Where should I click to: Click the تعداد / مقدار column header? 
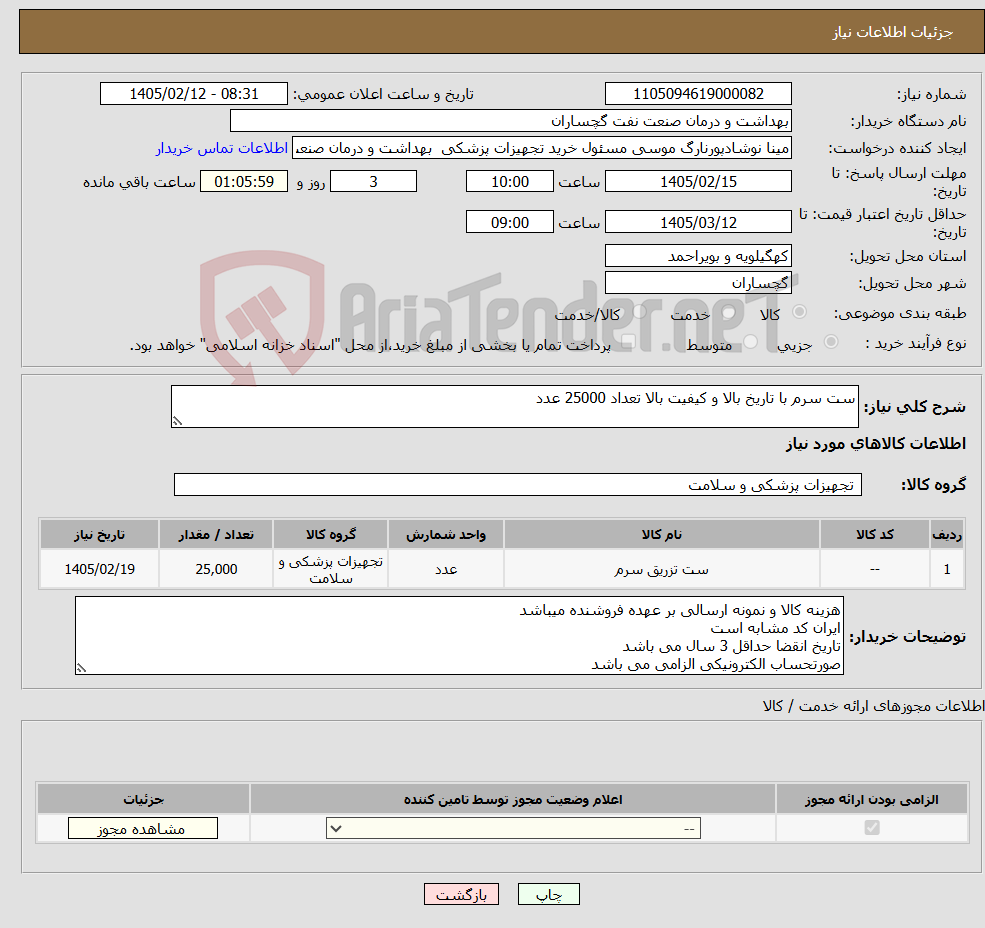point(215,535)
